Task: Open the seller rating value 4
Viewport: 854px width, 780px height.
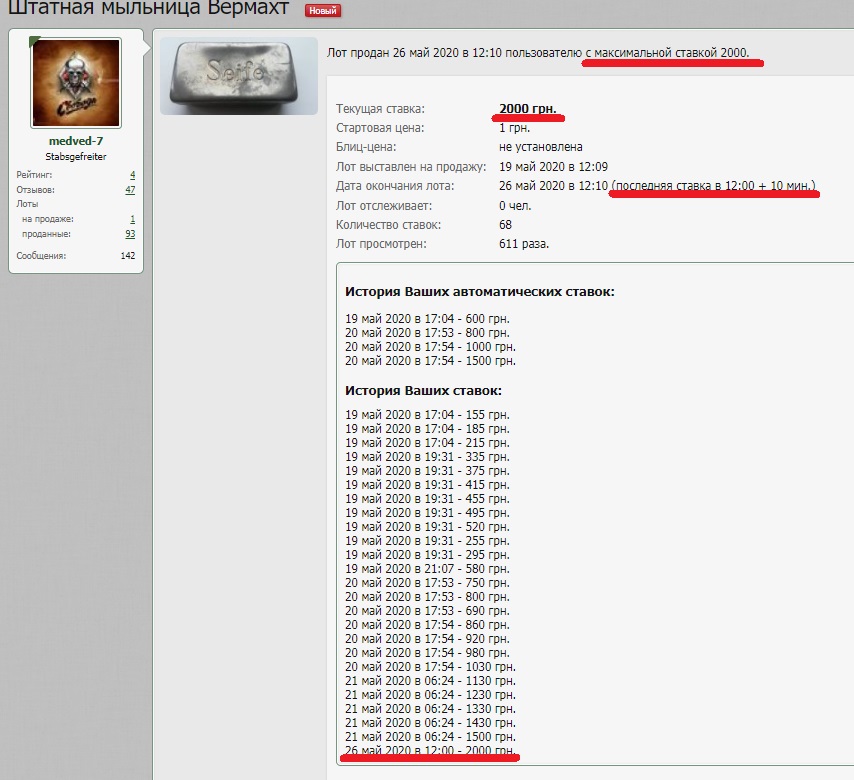Action: [132, 175]
